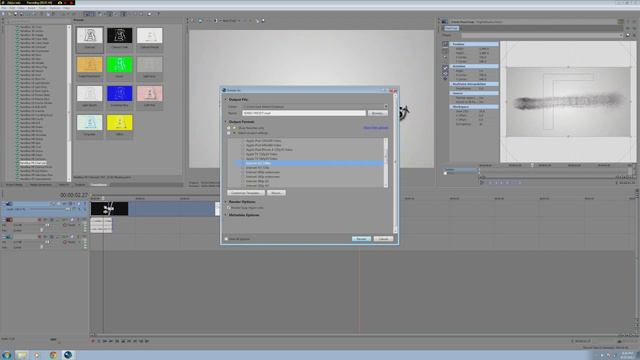The width and height of the screenshot is (640, 360).
Task: Select the highlighted NewBlue effect in the tree
Action: click(x=33, y=162)
